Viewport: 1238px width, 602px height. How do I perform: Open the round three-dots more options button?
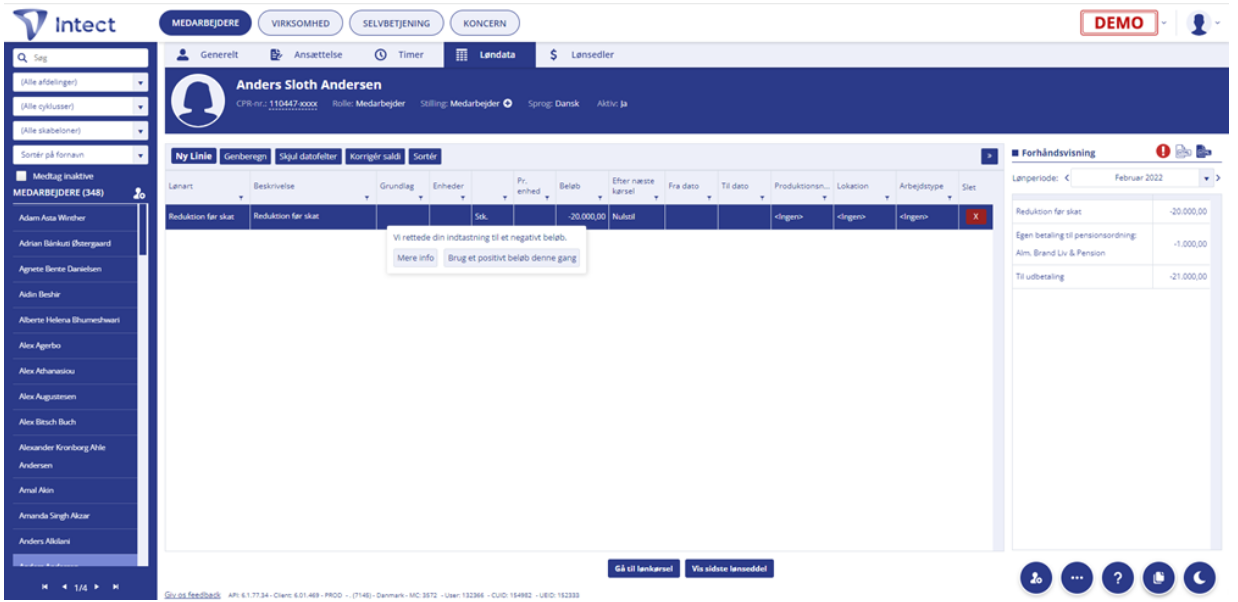tap(1077, 577)
